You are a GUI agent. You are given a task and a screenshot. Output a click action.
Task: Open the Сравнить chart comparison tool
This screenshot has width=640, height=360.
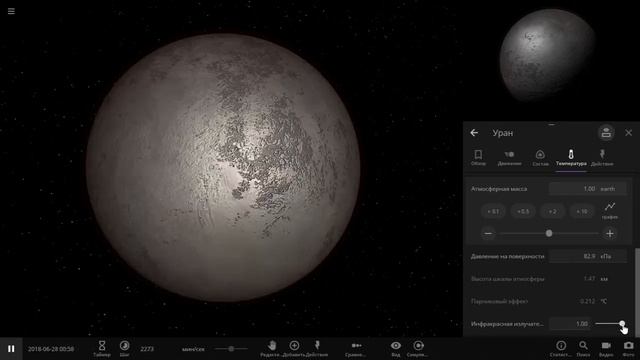356,349
